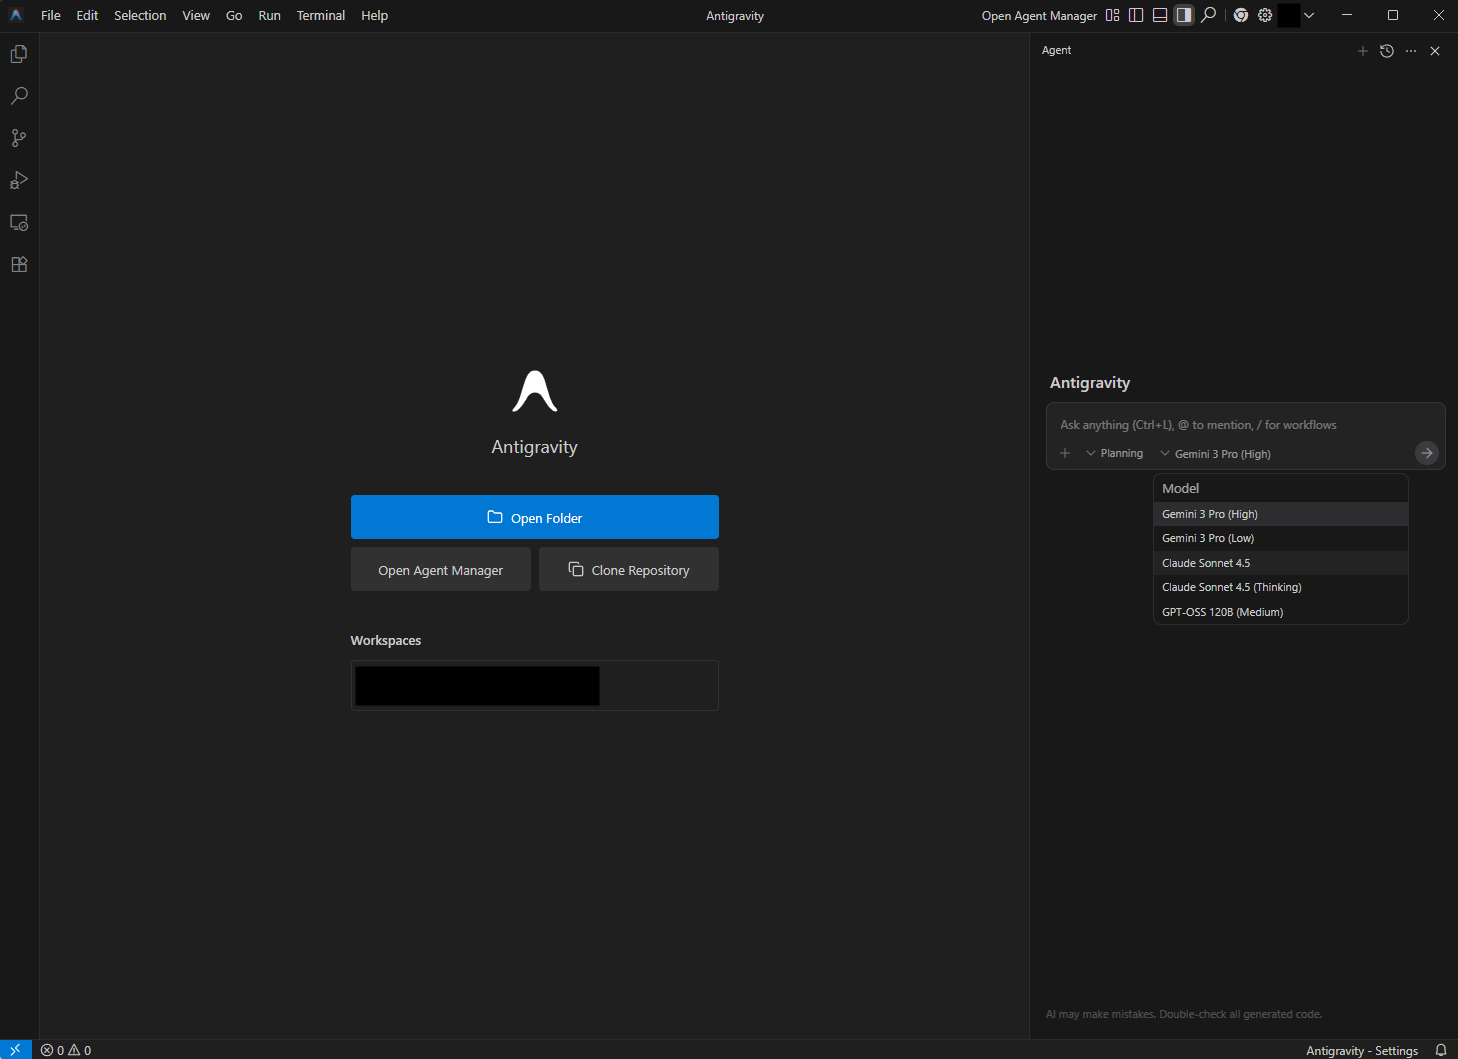Screen dimensions: 1458x1059
Task: Open the Search view in activity bar
Action: point(19,96)
